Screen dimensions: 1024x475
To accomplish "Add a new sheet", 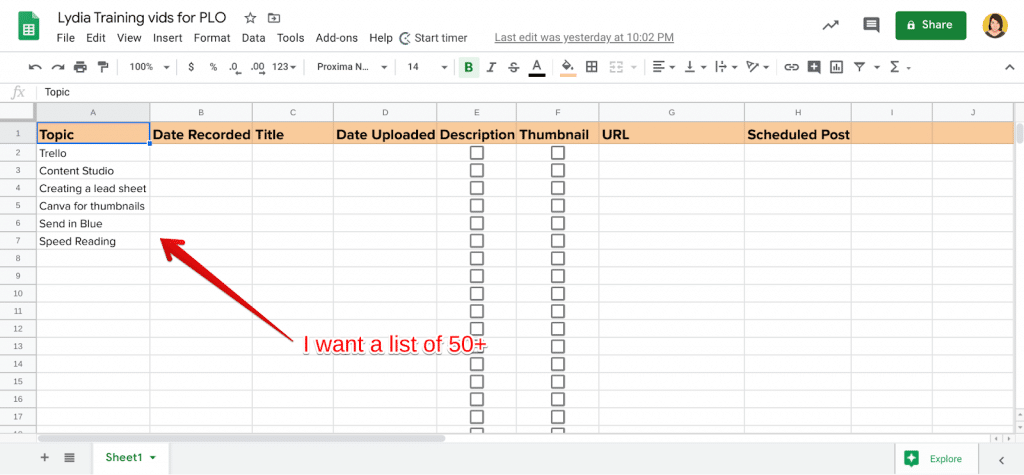I will (44, 457).
